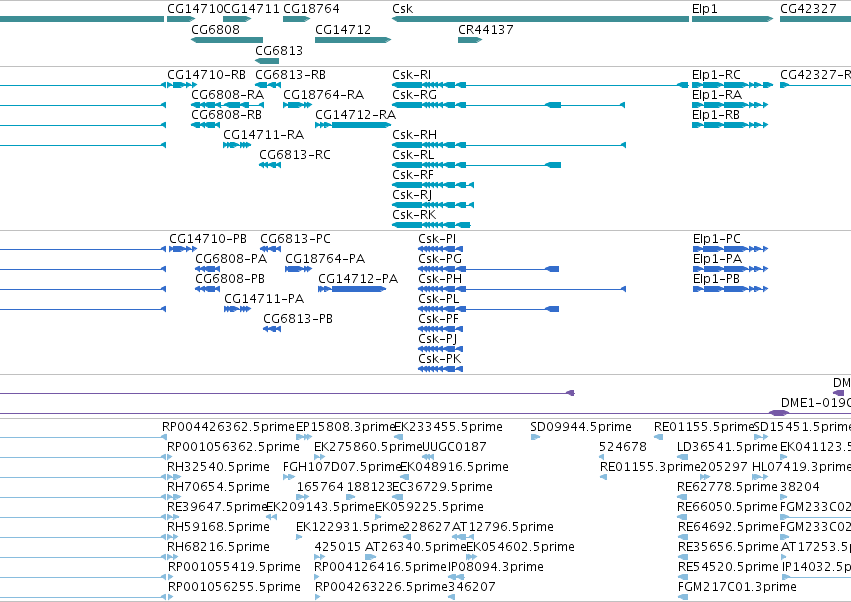Viewport: 851px width, 602px height.
Task: Click transcript CG6813-RC
Action: coord(295,155)
